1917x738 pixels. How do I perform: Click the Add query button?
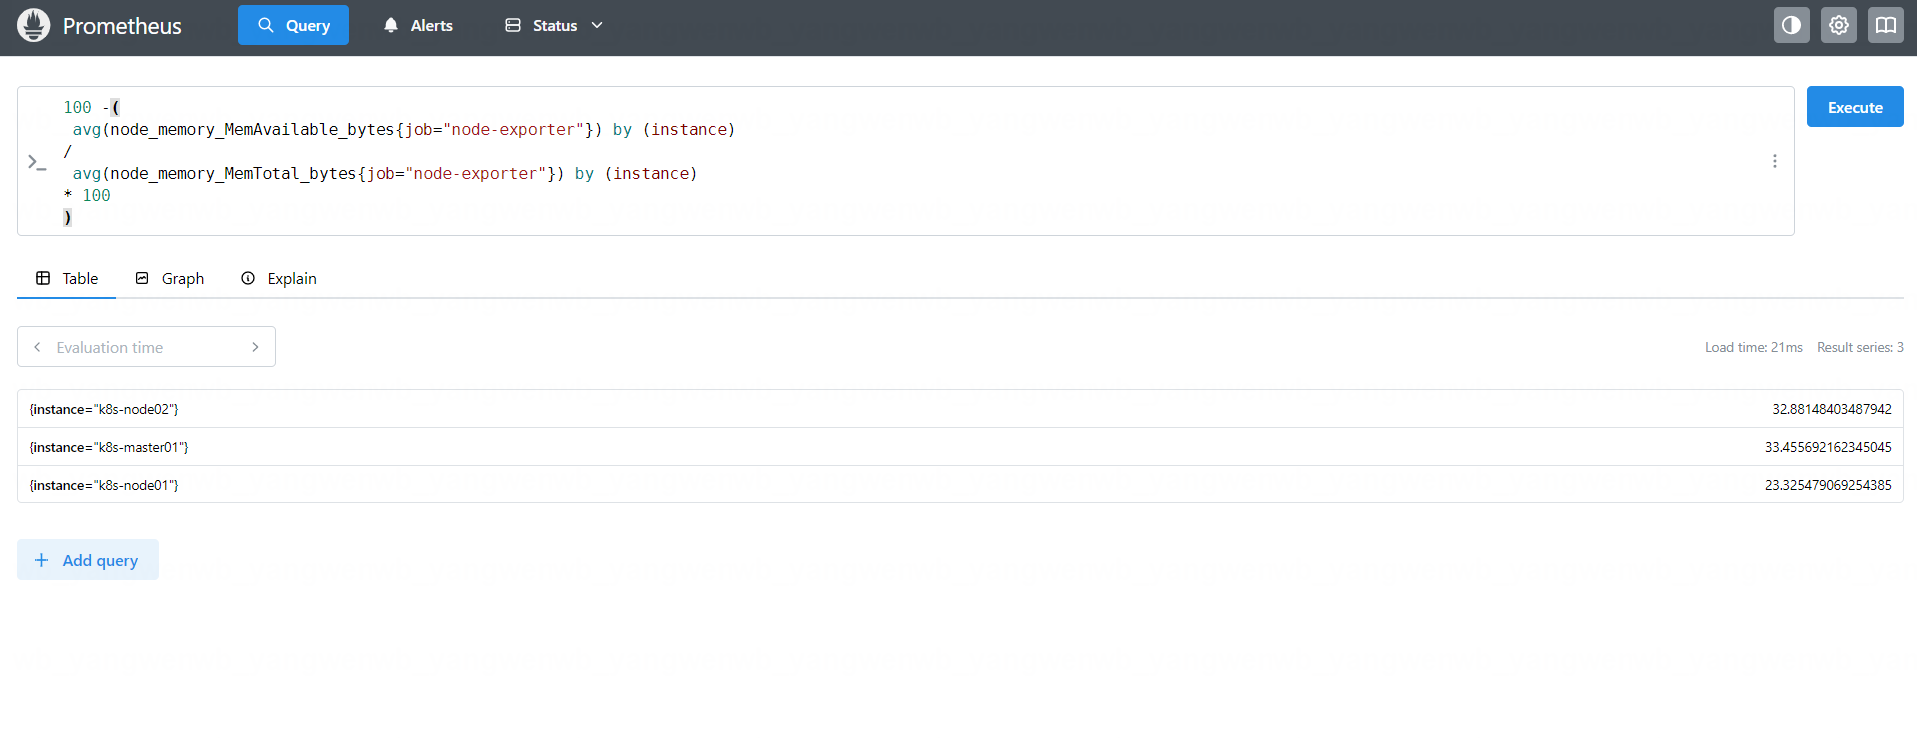point(88,560)
